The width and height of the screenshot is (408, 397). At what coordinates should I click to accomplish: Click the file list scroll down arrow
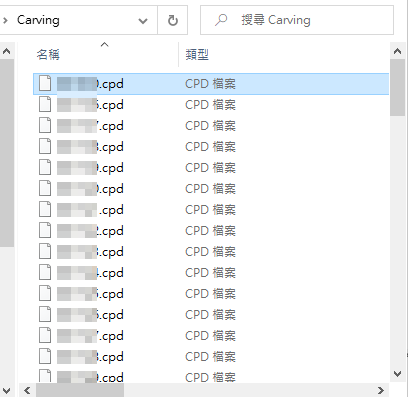[x=397, y=374]
